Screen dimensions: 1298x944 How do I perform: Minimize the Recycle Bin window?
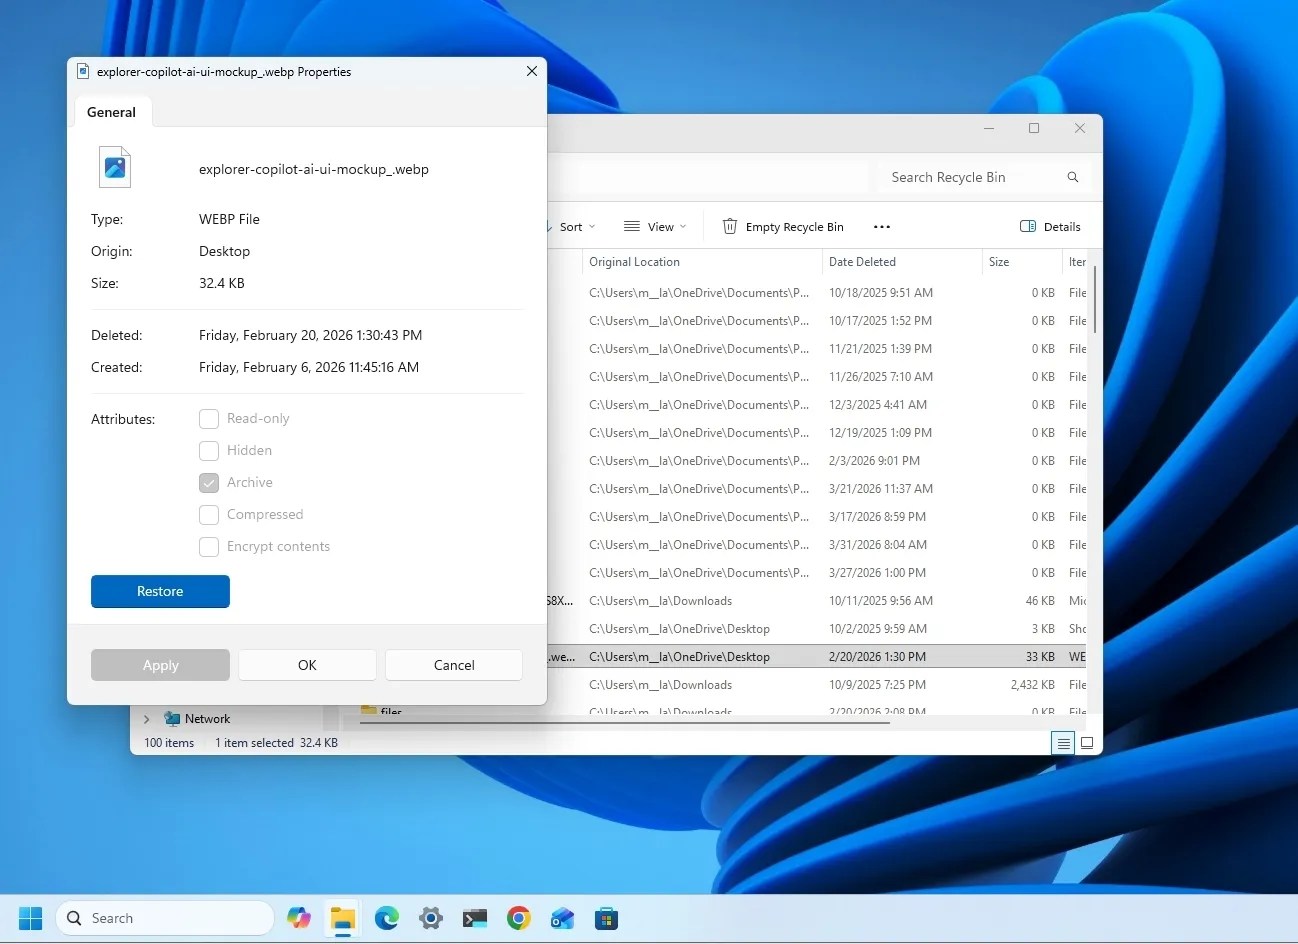[x=989, y=128]
